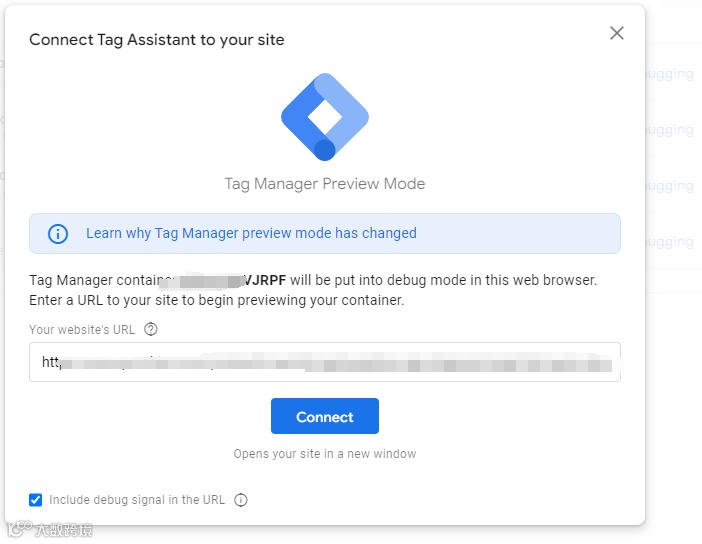Click the info icon in the blue banner
Image resolution: width=702 pixels, height=544 pixels.
(x=58, y=234)
